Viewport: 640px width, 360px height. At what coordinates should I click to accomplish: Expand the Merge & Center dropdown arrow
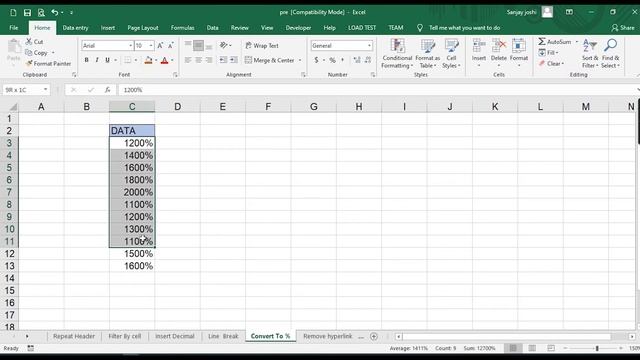(x=300, y=60)
